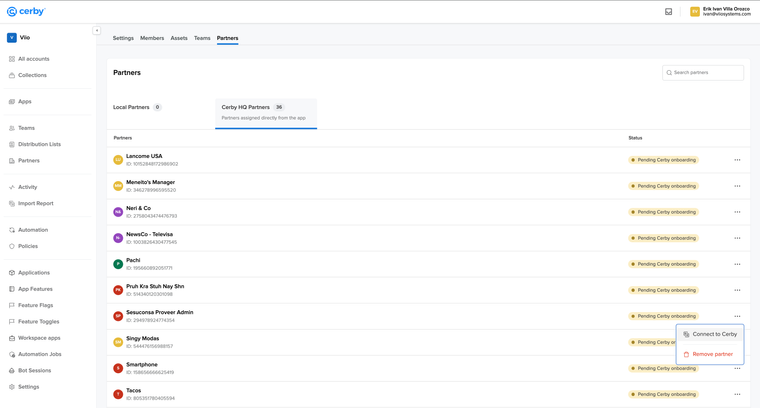The height and width of the screenshot is (408, 760).
Task: Select the Partners top tab
Action: pos(227,38)
